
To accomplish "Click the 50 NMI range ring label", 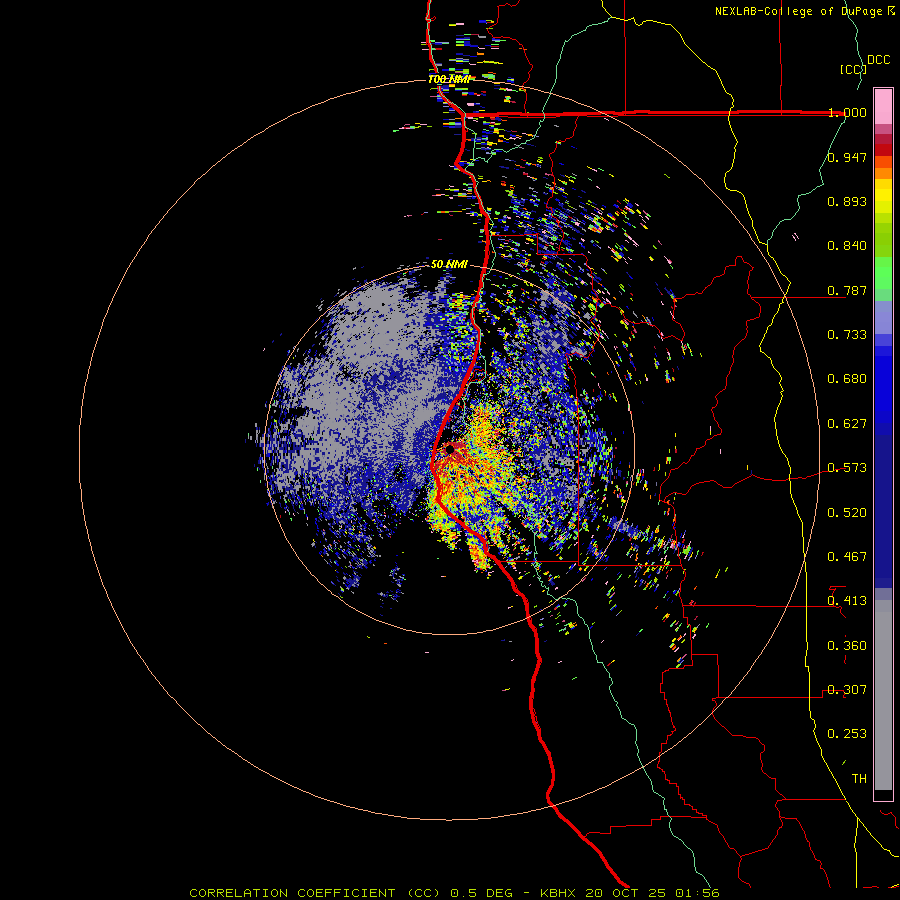I will coord(449,264).
